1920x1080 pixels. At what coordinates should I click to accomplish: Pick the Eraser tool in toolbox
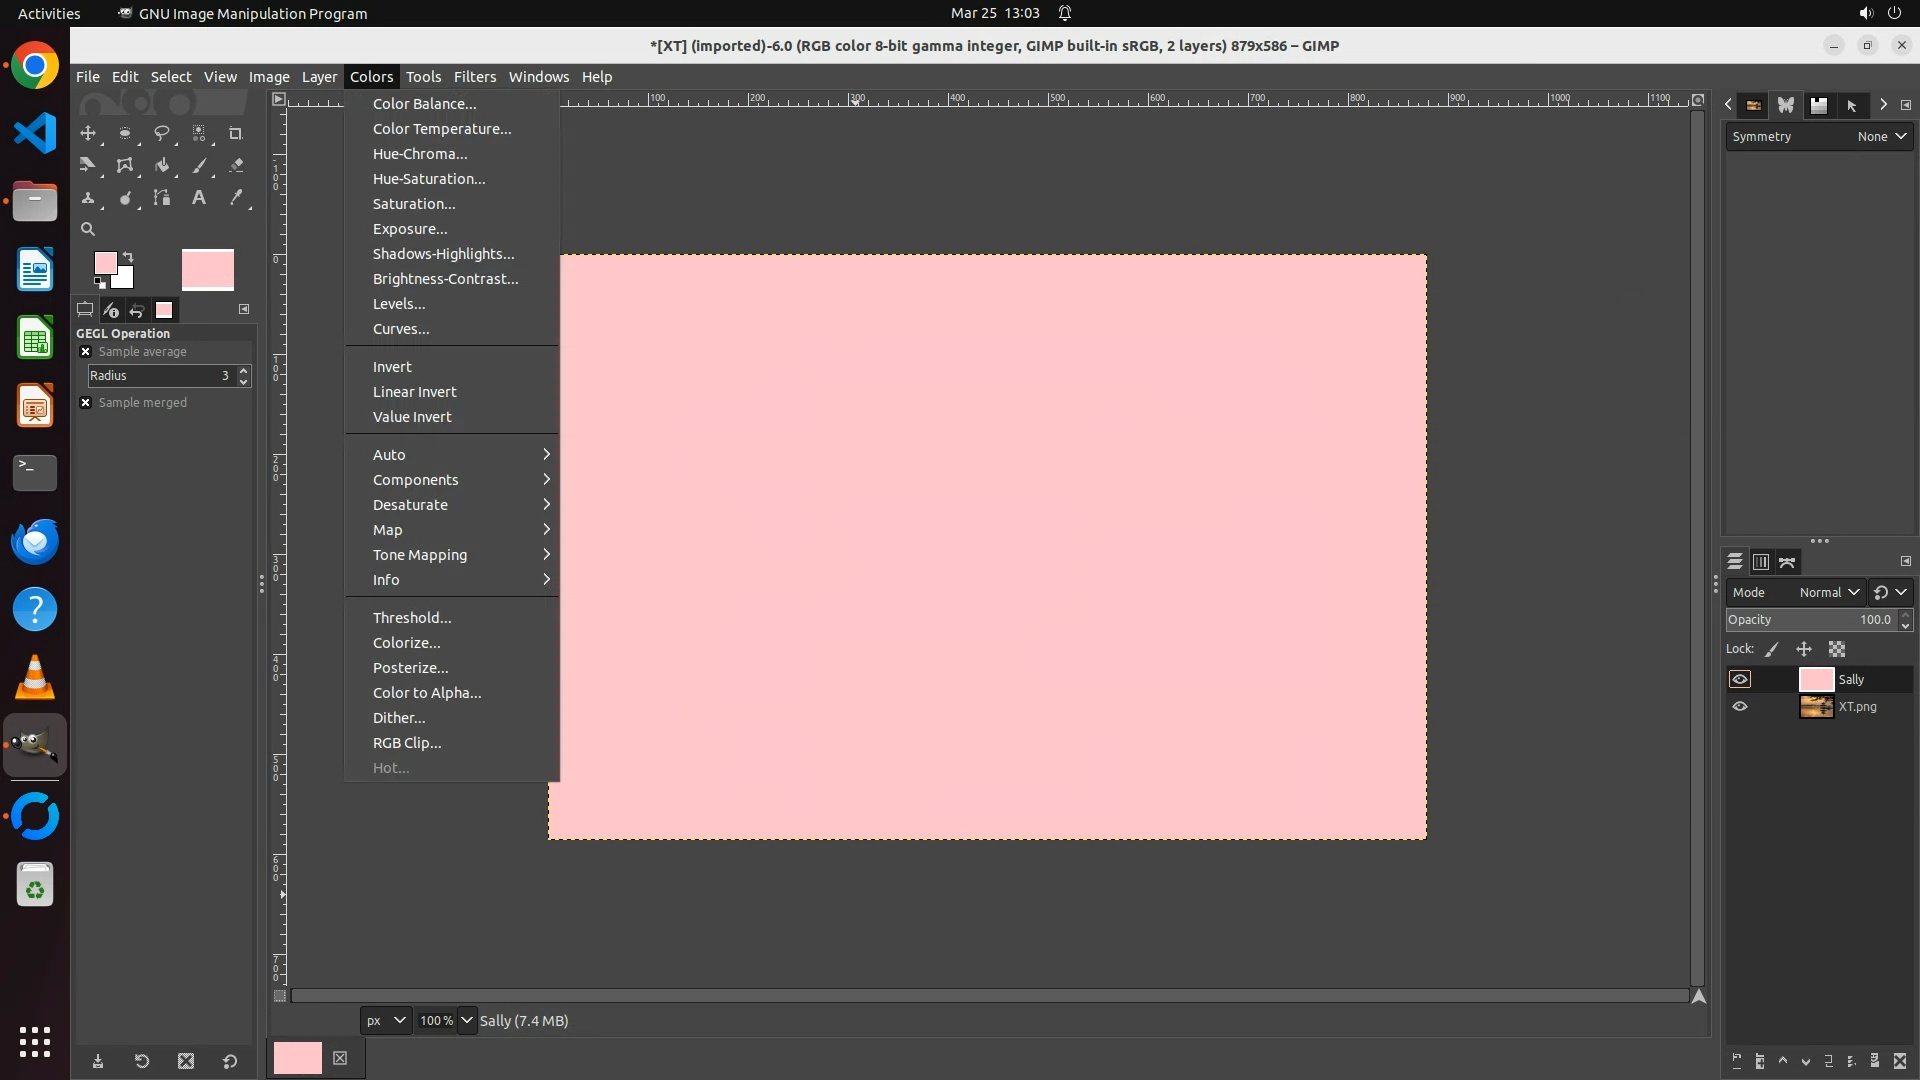coord(236,166)
